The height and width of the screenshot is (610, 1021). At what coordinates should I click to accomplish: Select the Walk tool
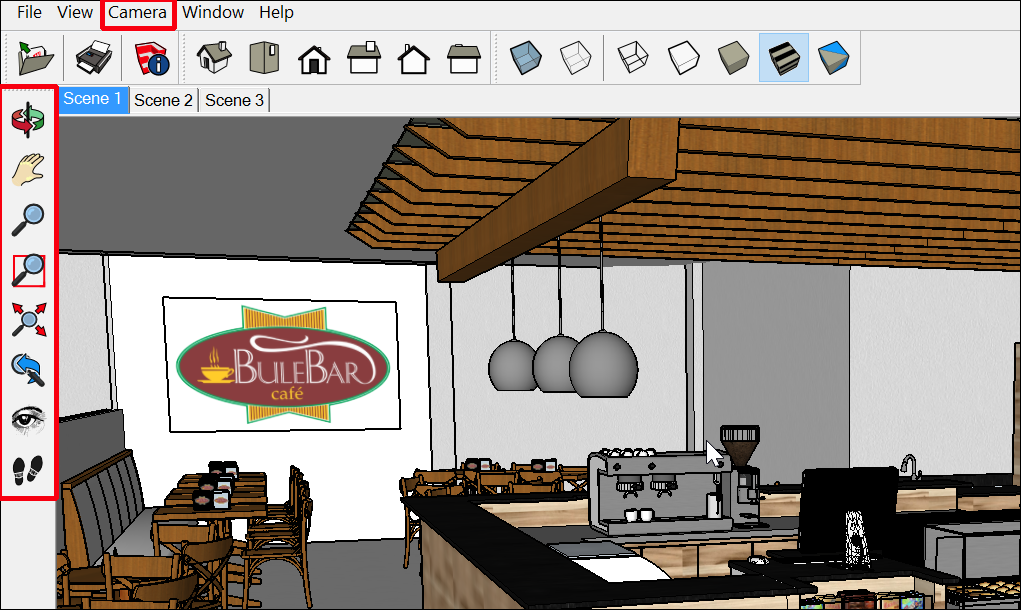click(28, 468)
